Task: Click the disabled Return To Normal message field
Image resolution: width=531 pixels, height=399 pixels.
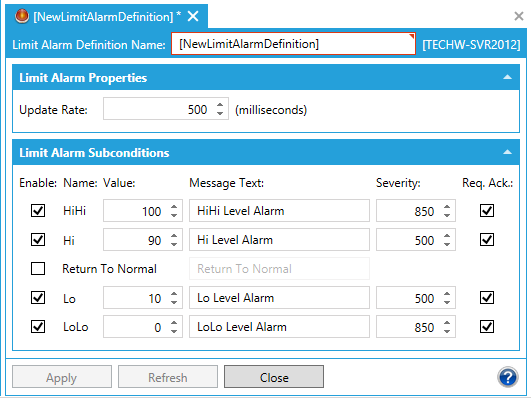Action: pos(279,269)
